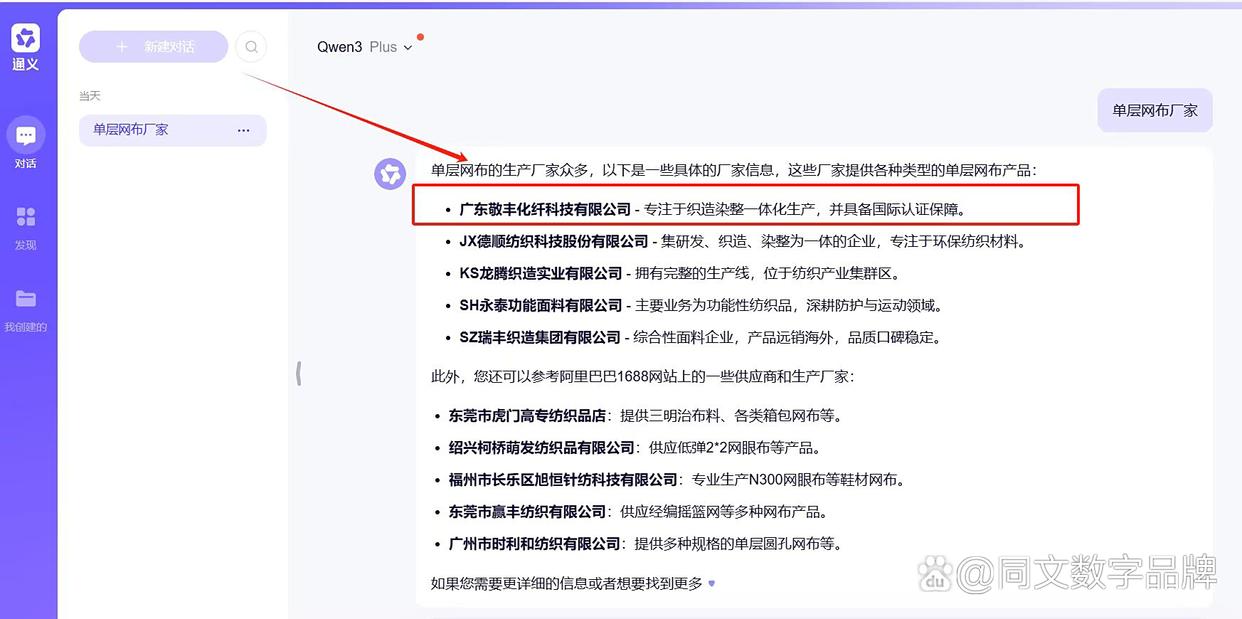This screenshot has height=619, width=1242.
Task: Click the search conversations magnifier icon
Action: (x=251, y=46)
